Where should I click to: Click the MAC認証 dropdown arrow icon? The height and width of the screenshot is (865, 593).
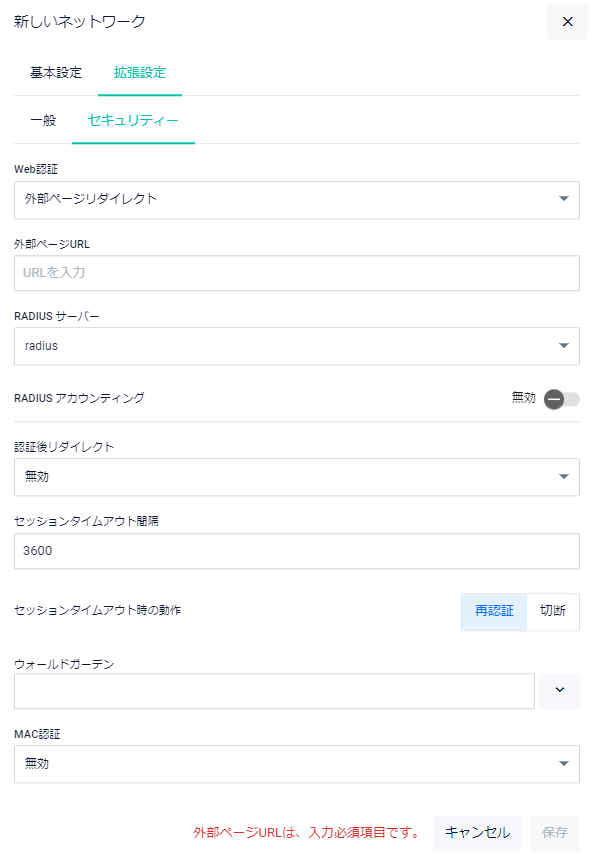click(x=563, y=763)
